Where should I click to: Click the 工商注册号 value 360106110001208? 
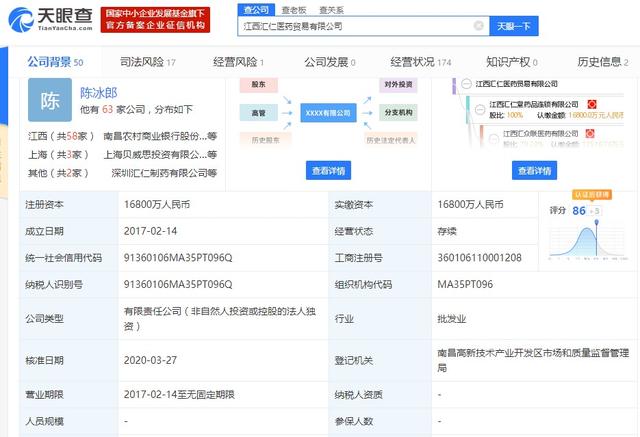(479, 258)
